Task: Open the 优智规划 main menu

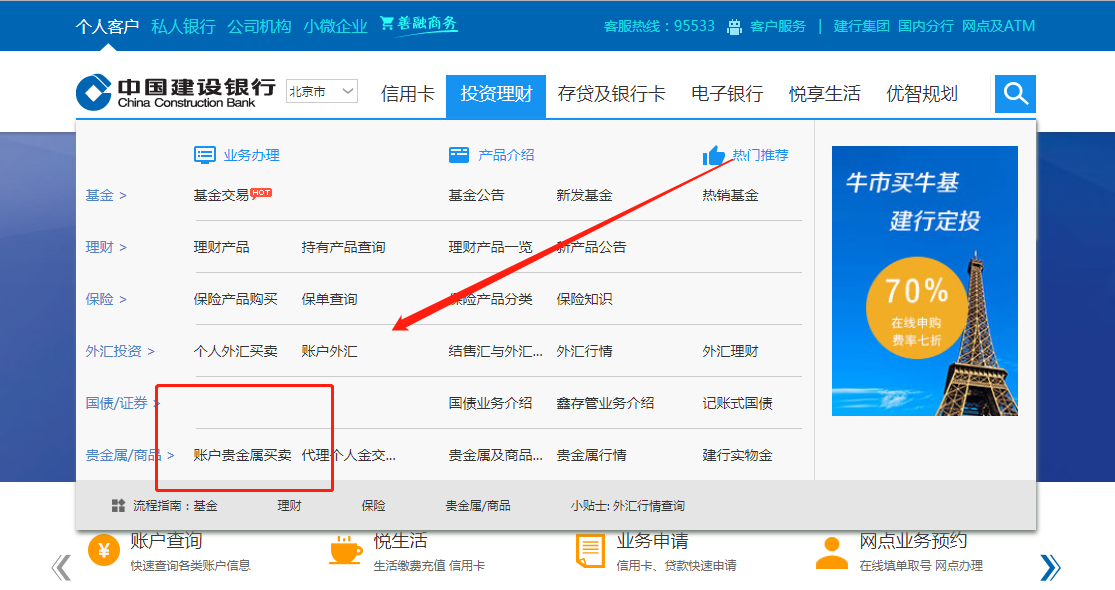Action: pyautogui.click(x=922, y=94)
